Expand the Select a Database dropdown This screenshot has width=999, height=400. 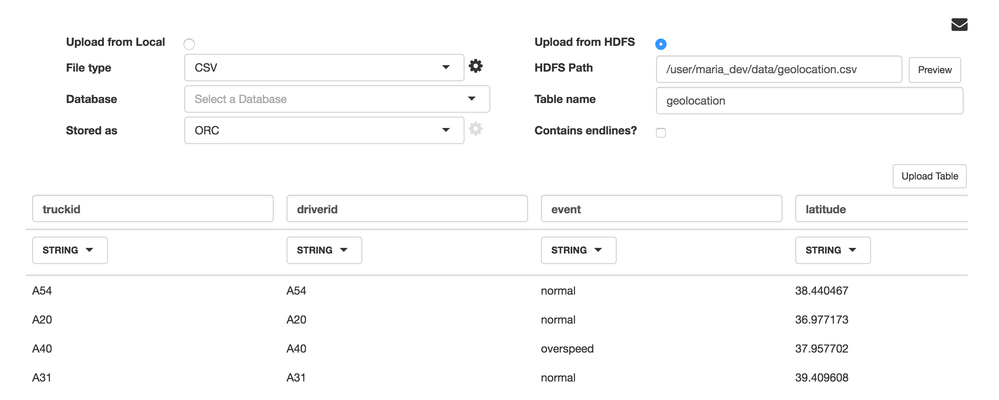tap(337, 99)
